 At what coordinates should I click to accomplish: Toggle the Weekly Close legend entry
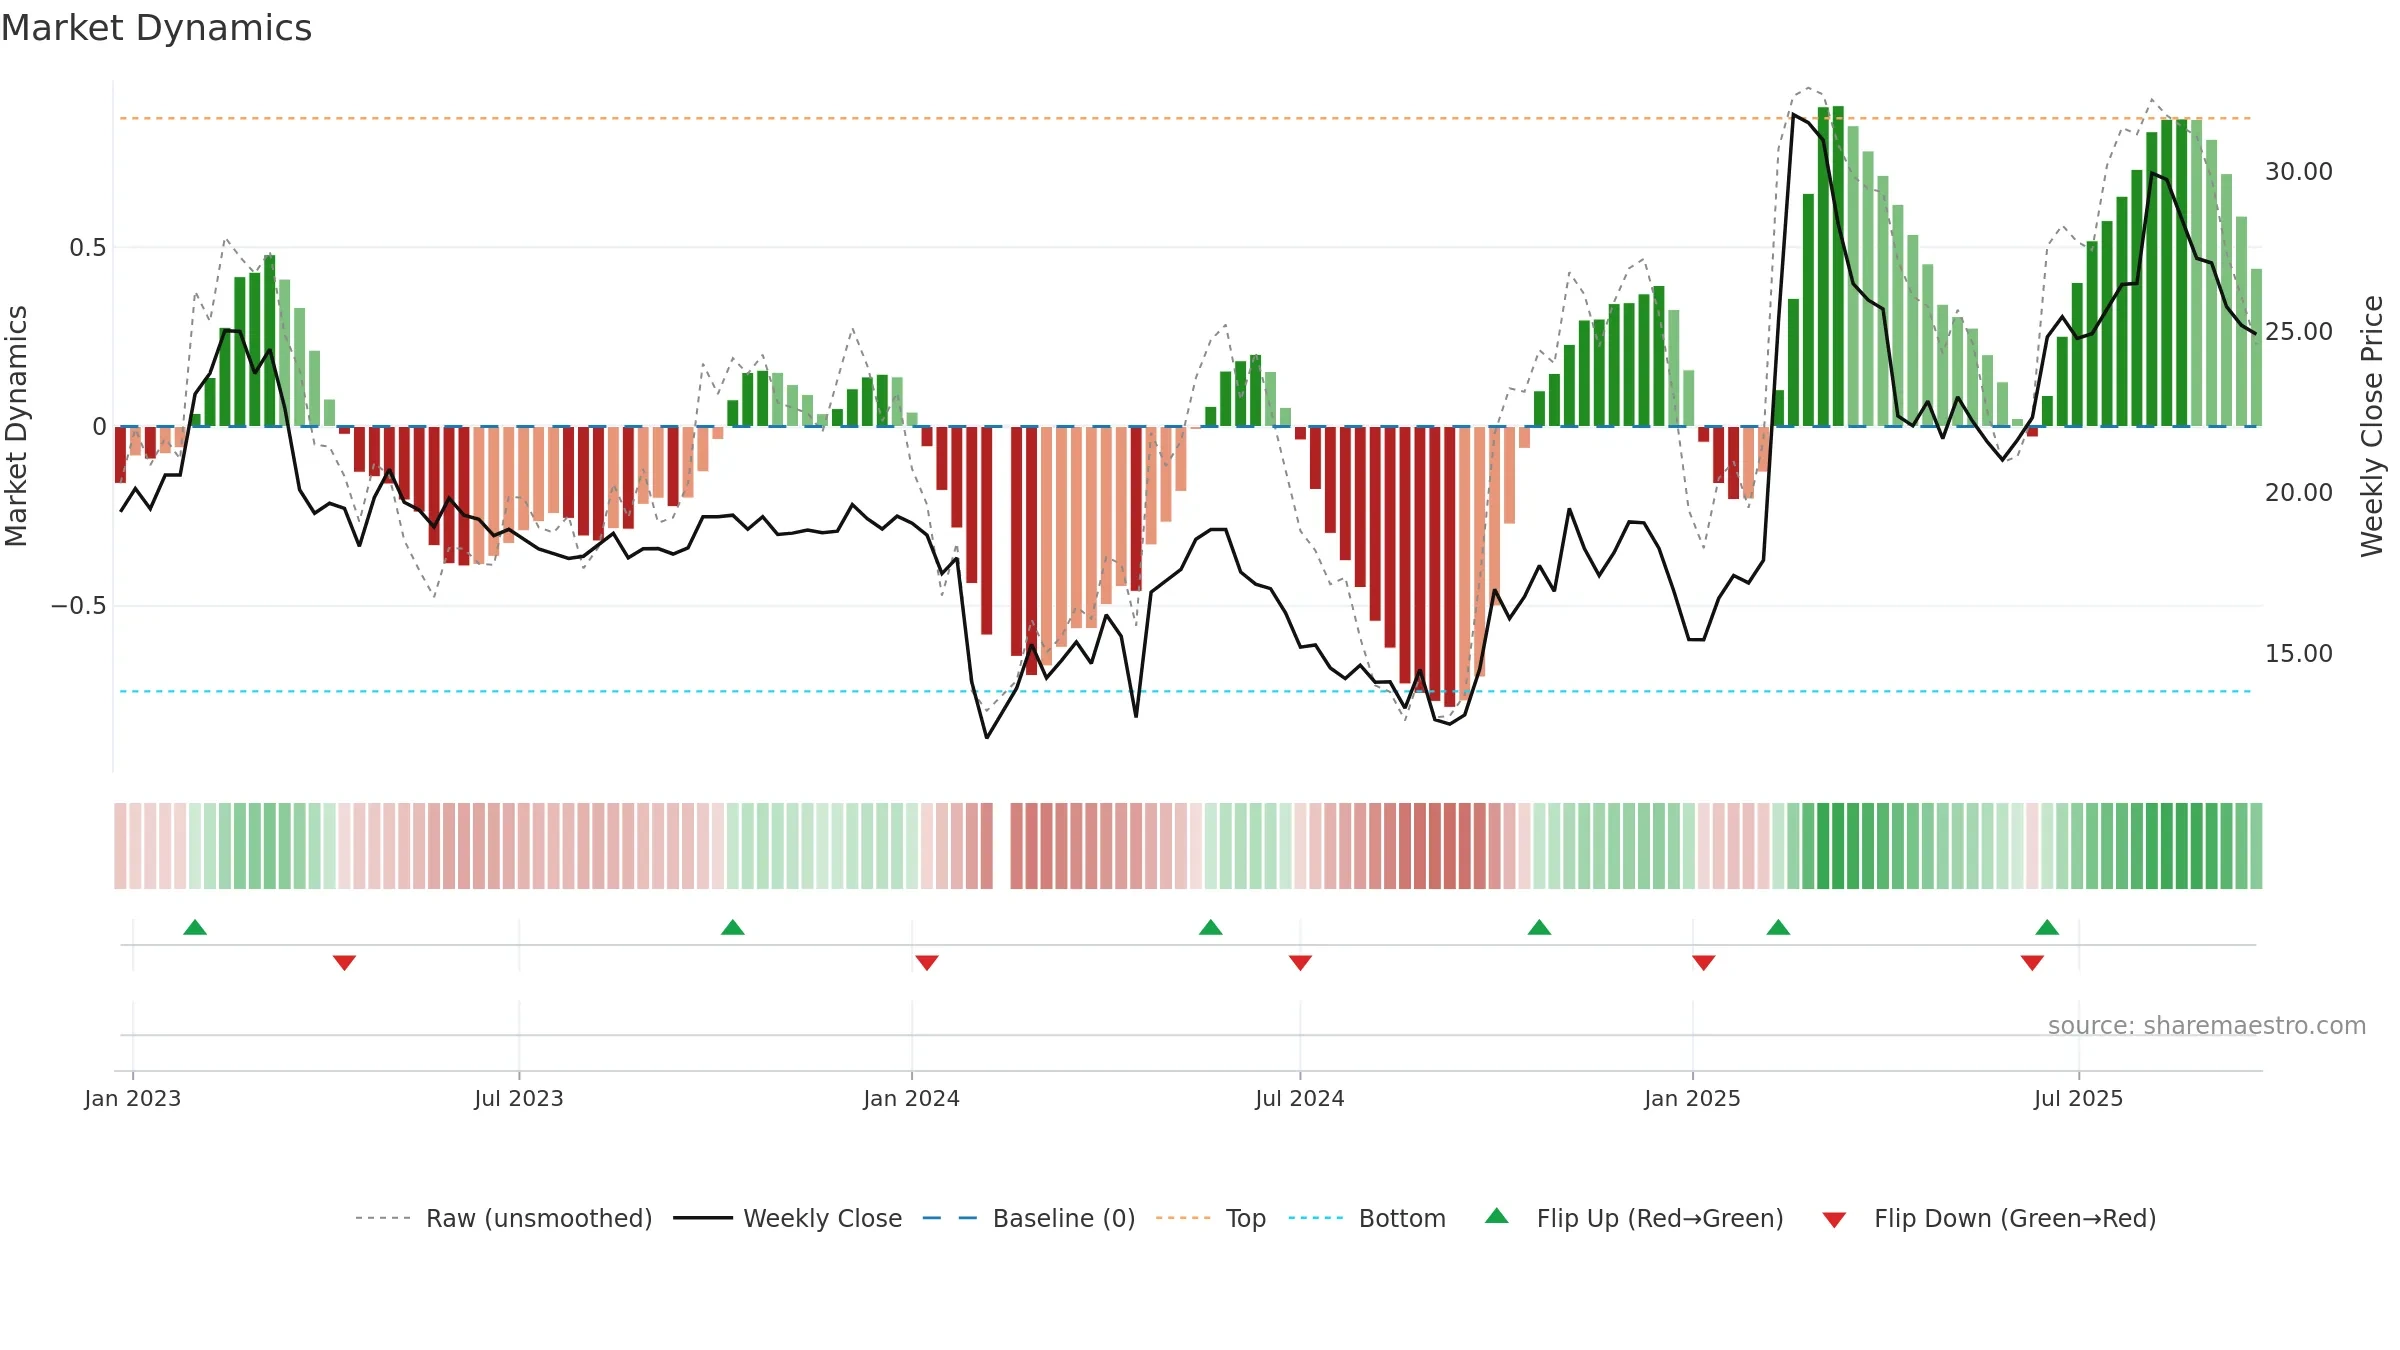(788, 1218)
